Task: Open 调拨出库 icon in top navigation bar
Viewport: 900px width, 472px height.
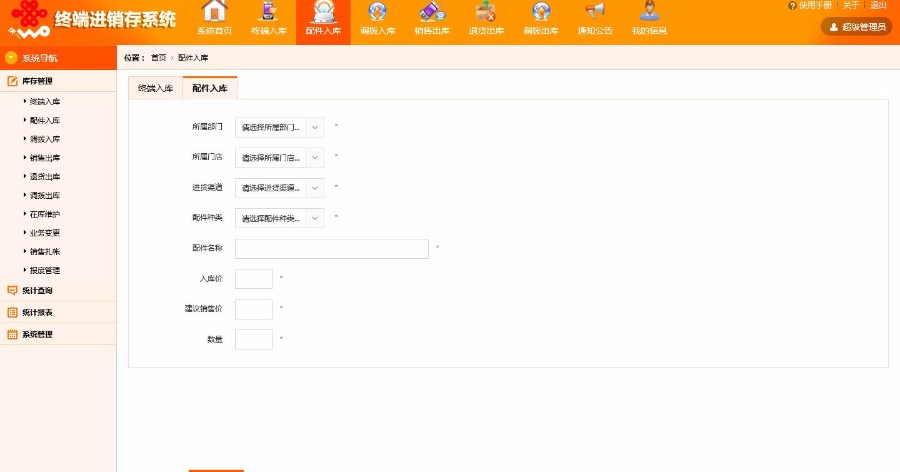Action: coord(541,11)
